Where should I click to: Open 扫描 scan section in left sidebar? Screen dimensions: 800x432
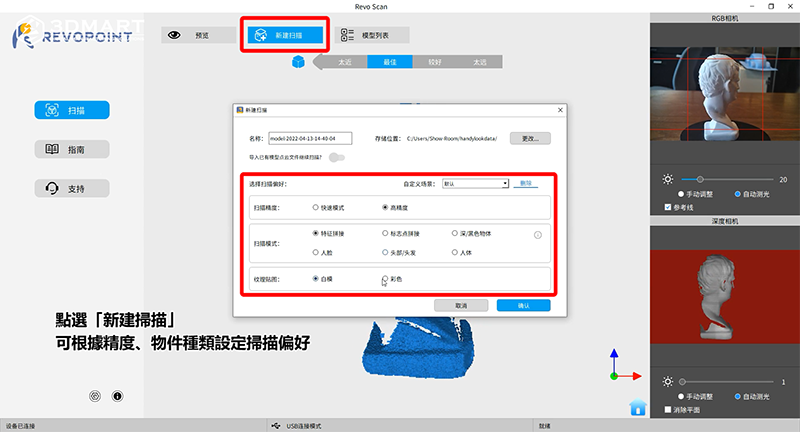[71, 111]
